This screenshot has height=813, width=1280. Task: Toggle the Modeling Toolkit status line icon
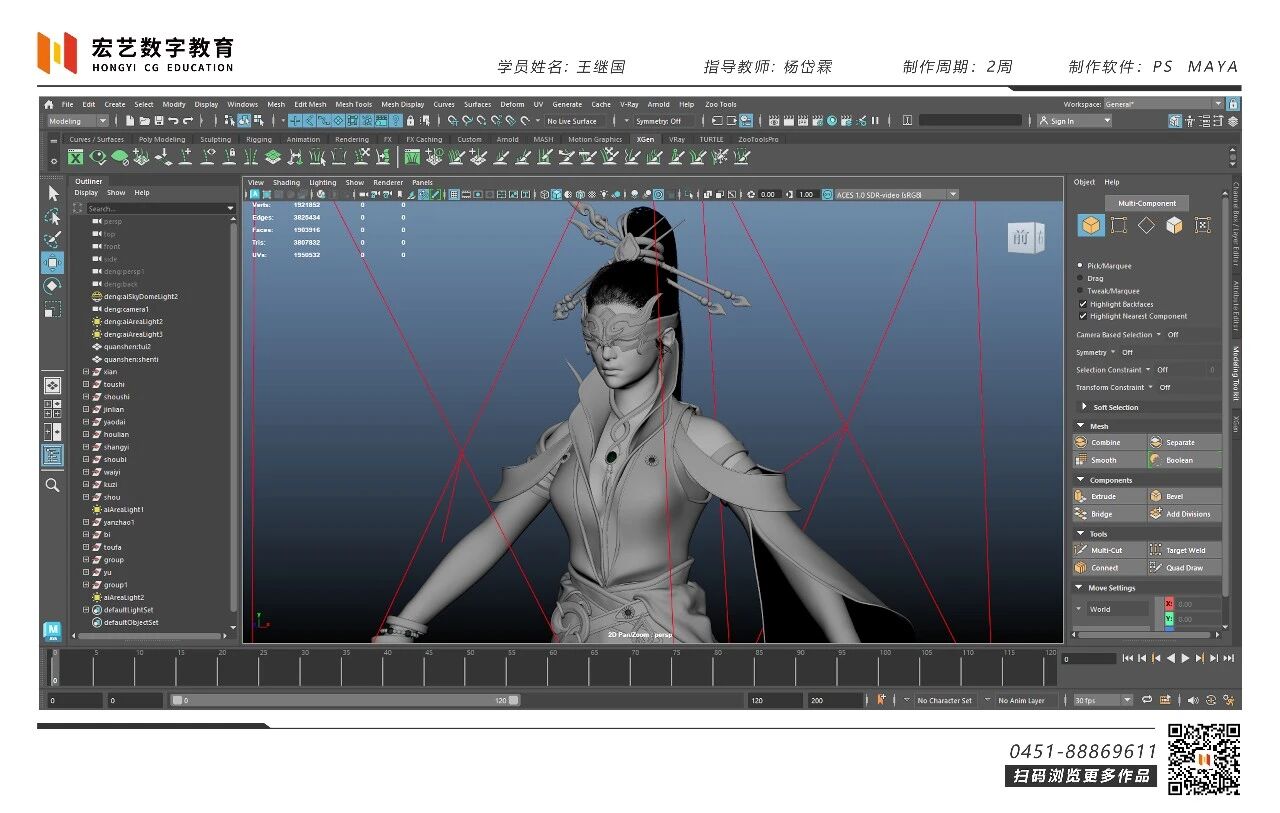(1175, 121)
